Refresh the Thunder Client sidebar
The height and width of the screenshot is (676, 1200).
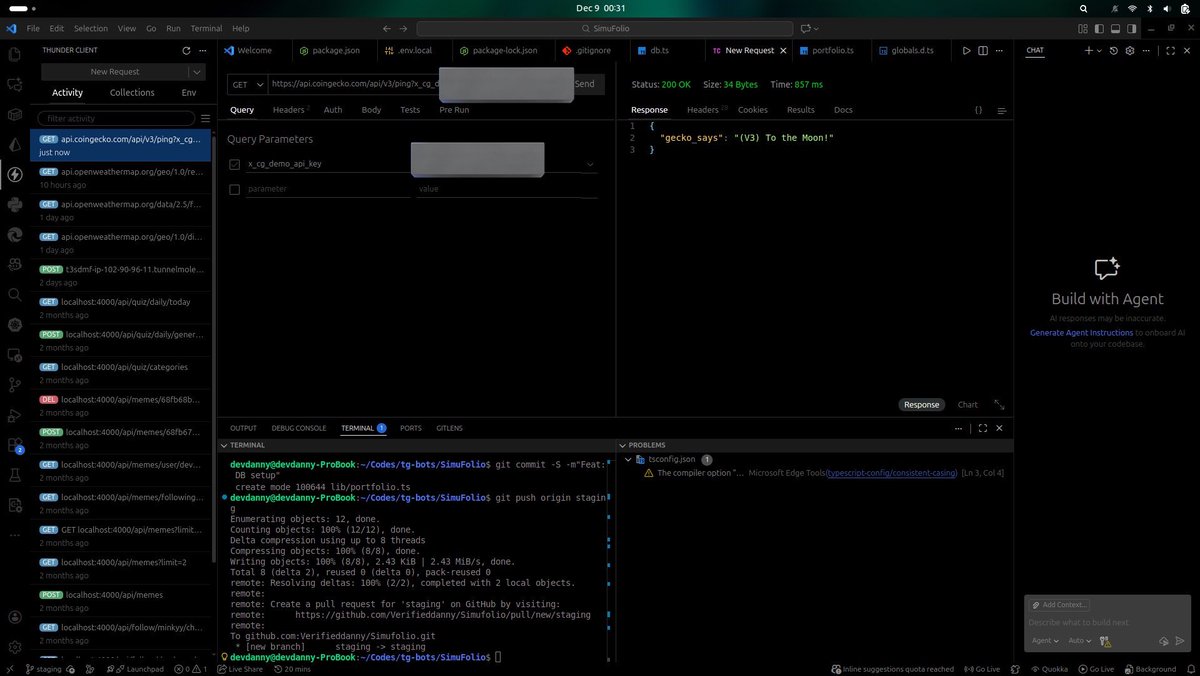pyautogui.click(x=186, y=50)
